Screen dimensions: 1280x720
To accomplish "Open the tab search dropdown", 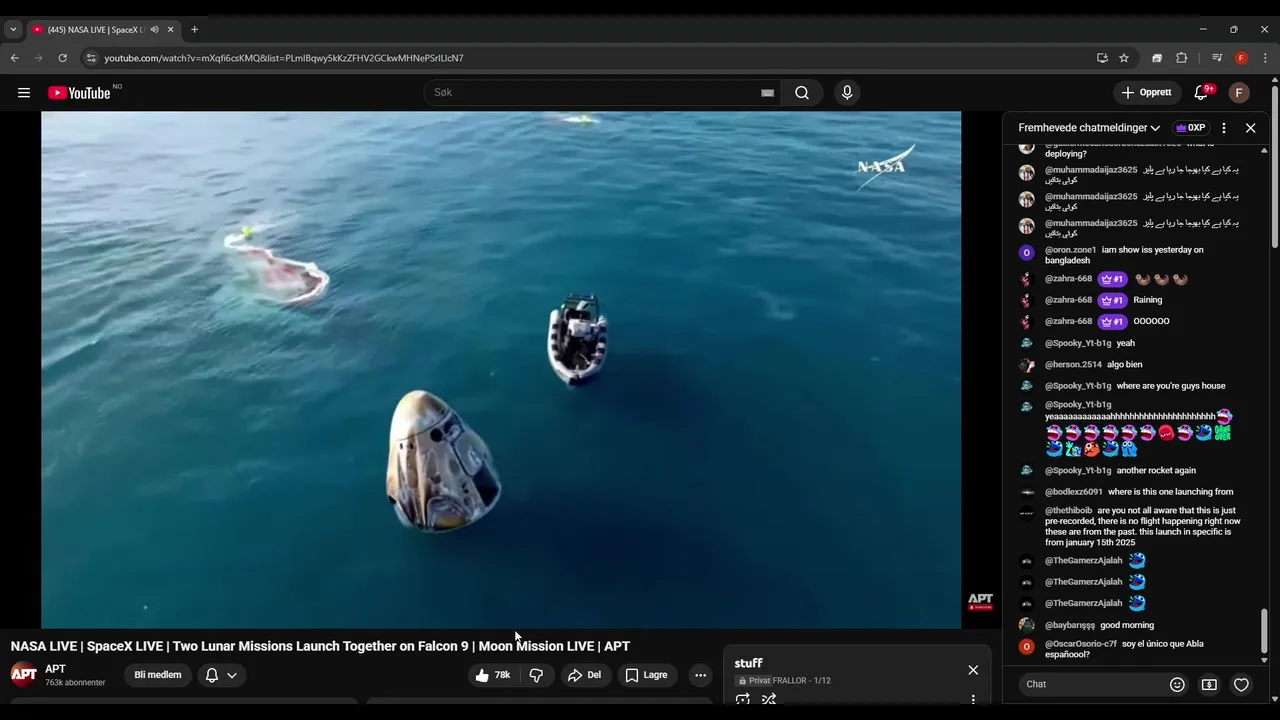I will point(13,30).
